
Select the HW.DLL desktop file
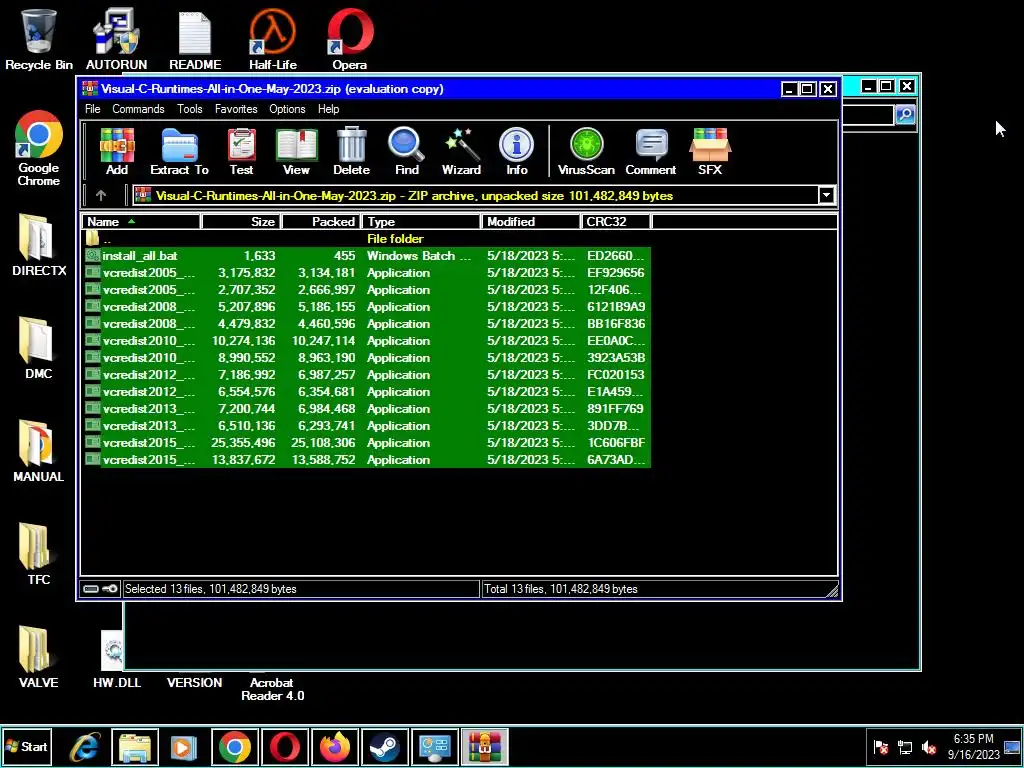116,660
